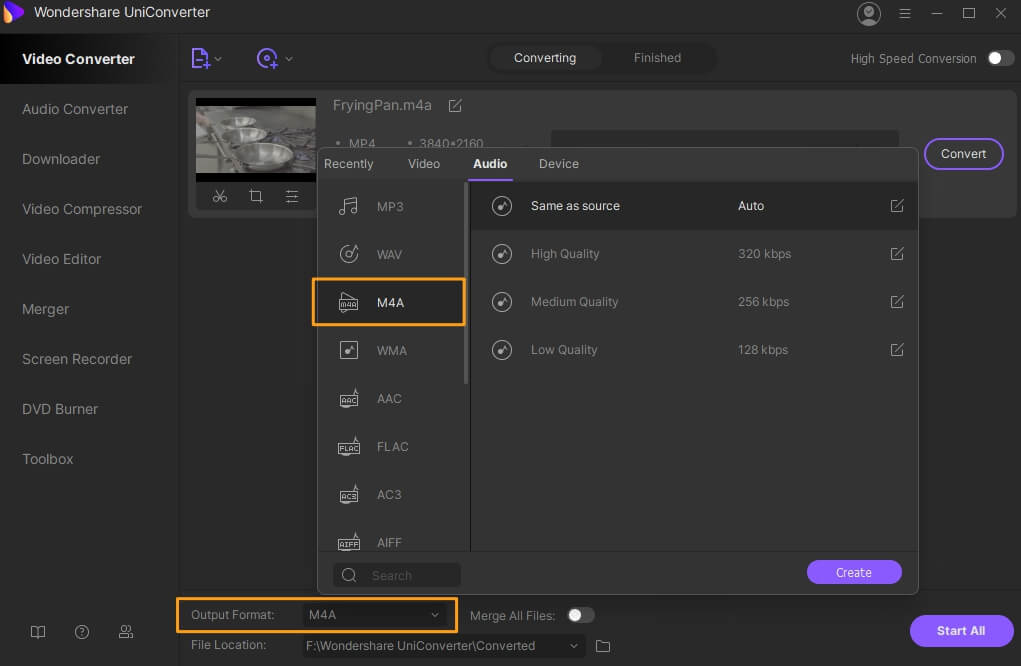Screen dimensions: 1021x666
Task: Switch to the Recently tab
Action: (348, 164)
